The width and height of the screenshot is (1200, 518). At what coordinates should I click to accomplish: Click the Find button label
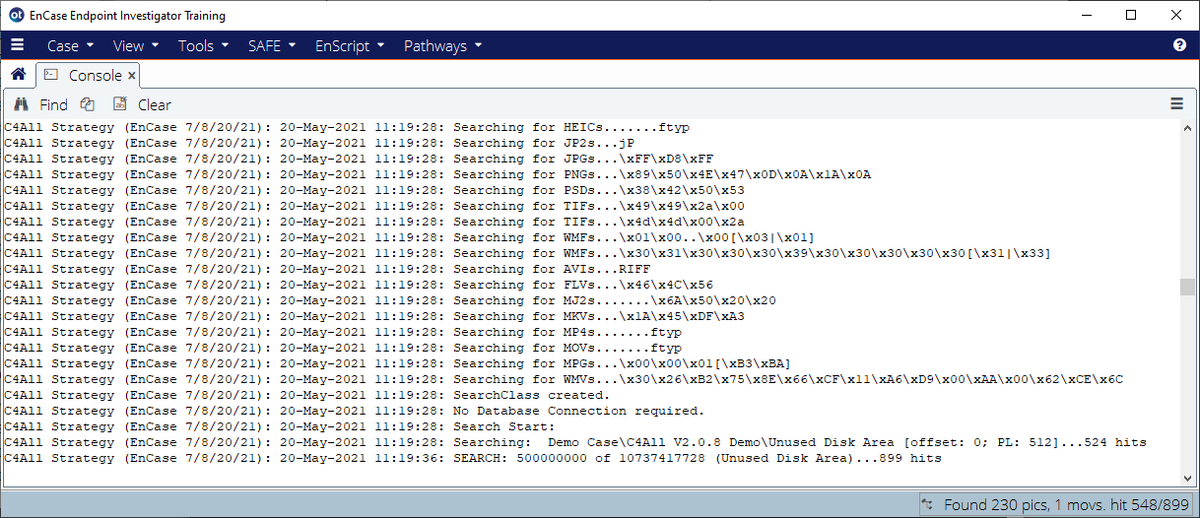[54, 104]
